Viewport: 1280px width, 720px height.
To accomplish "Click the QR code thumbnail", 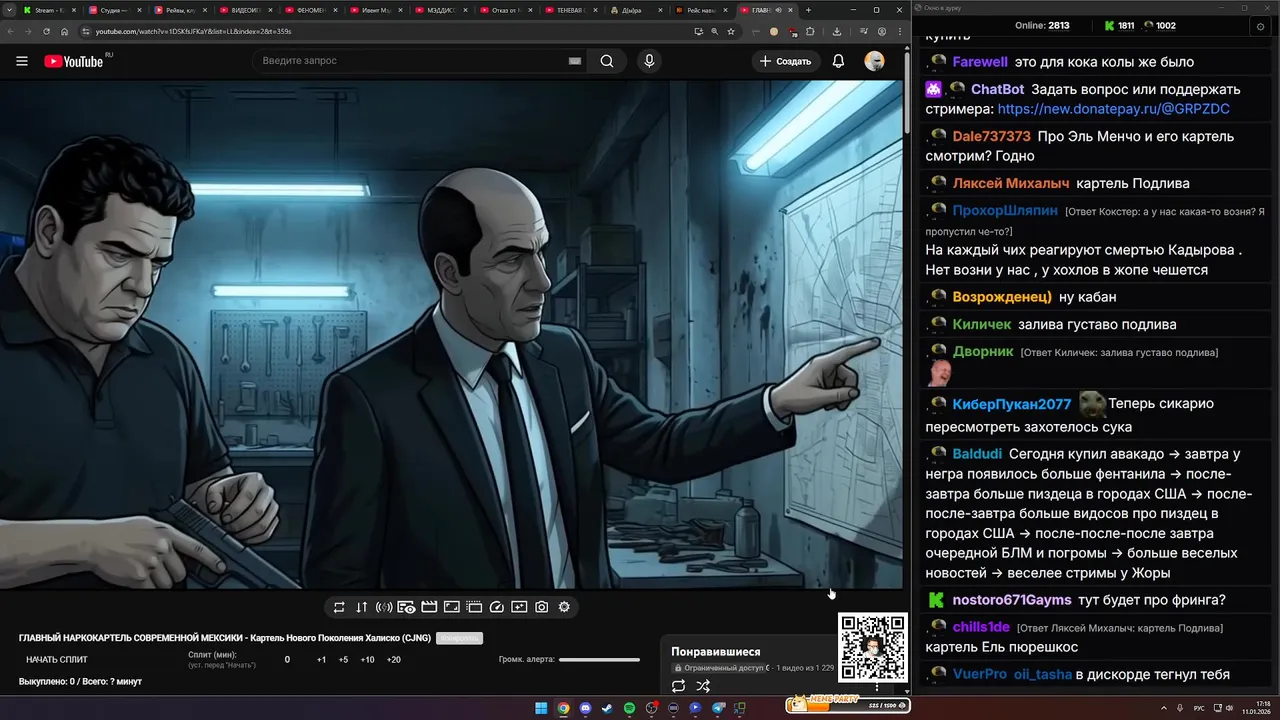I will 873,647.
